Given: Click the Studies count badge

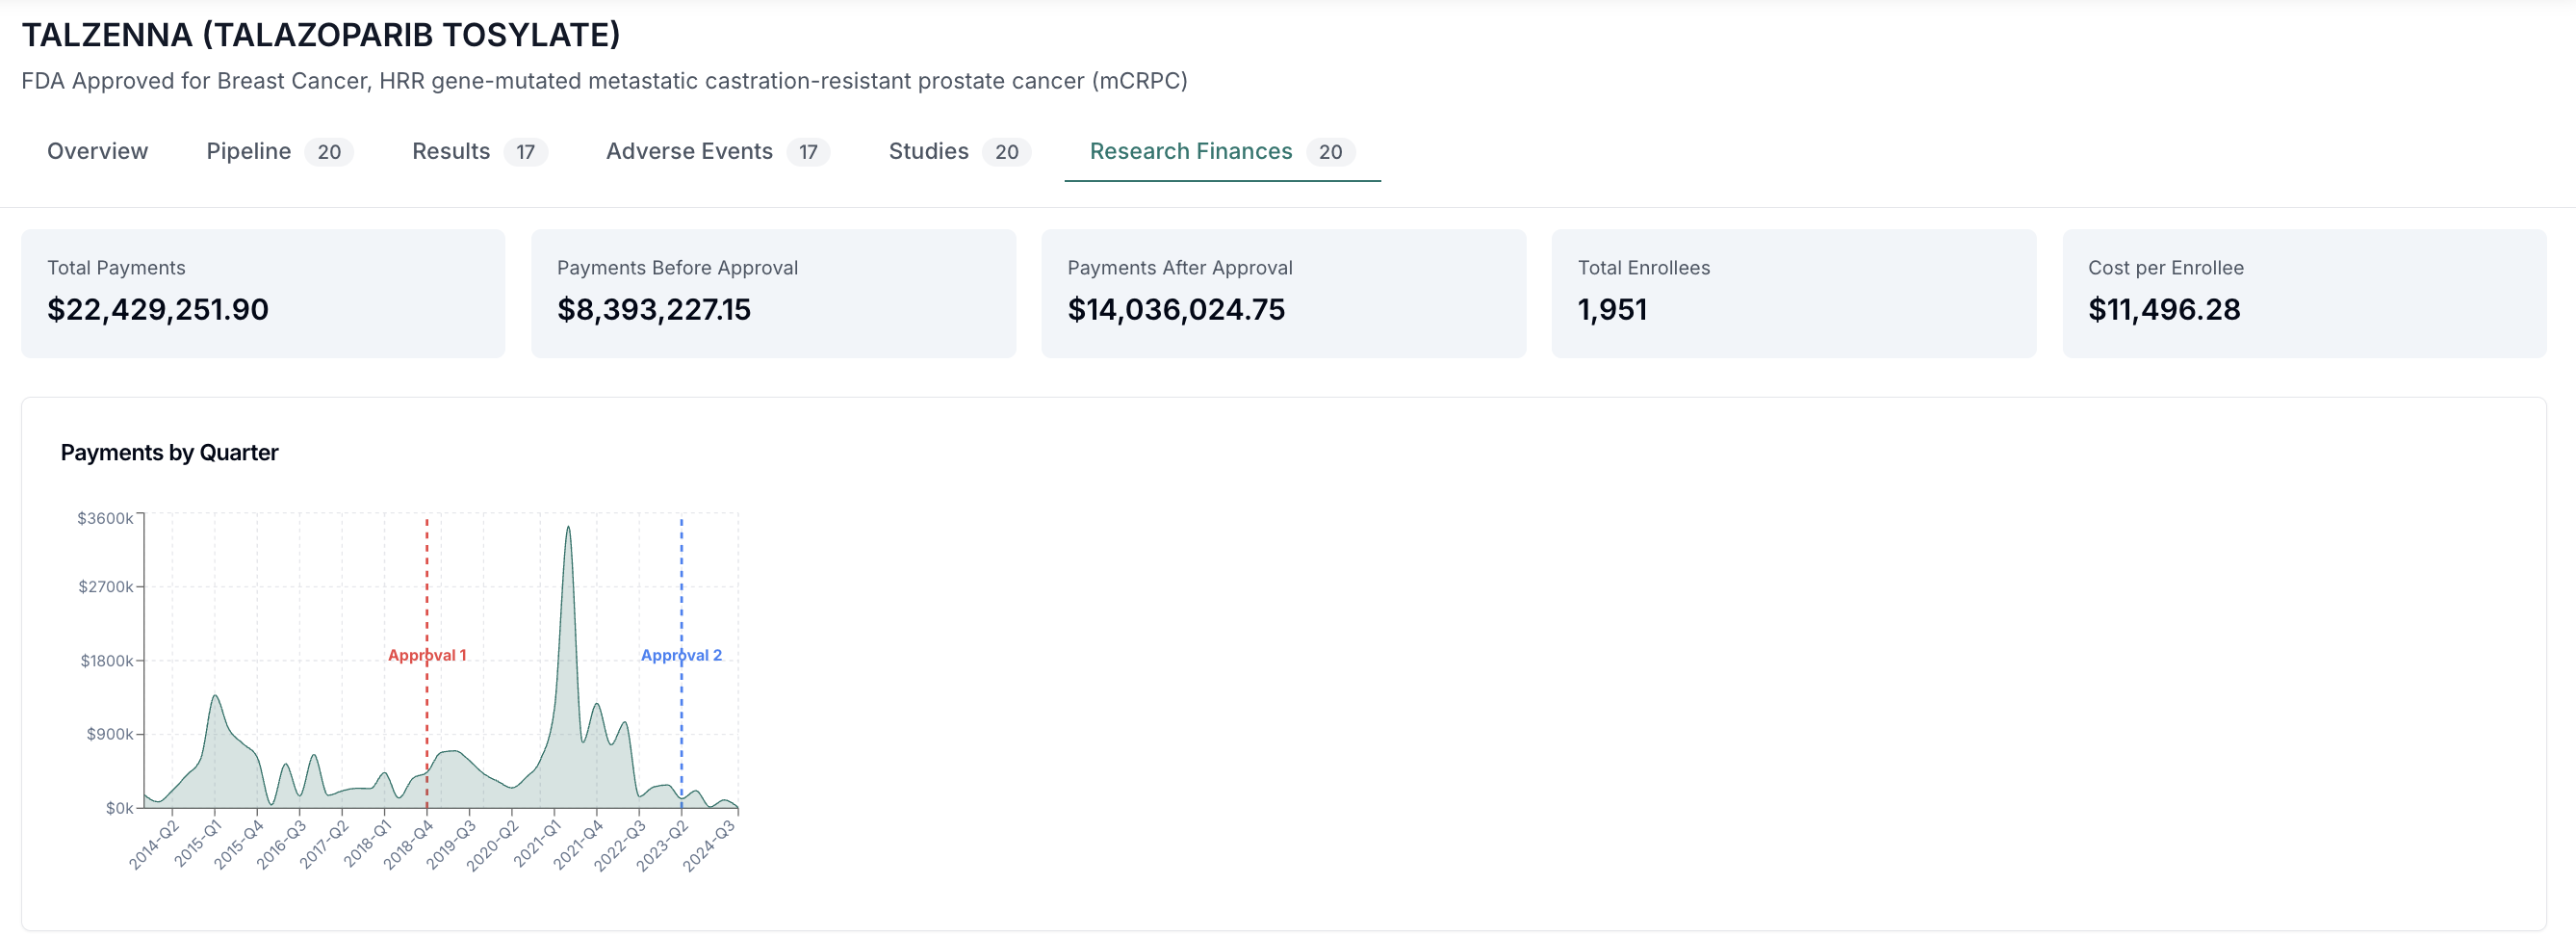Looking at the screenshot, I should tap(1007, 153).
